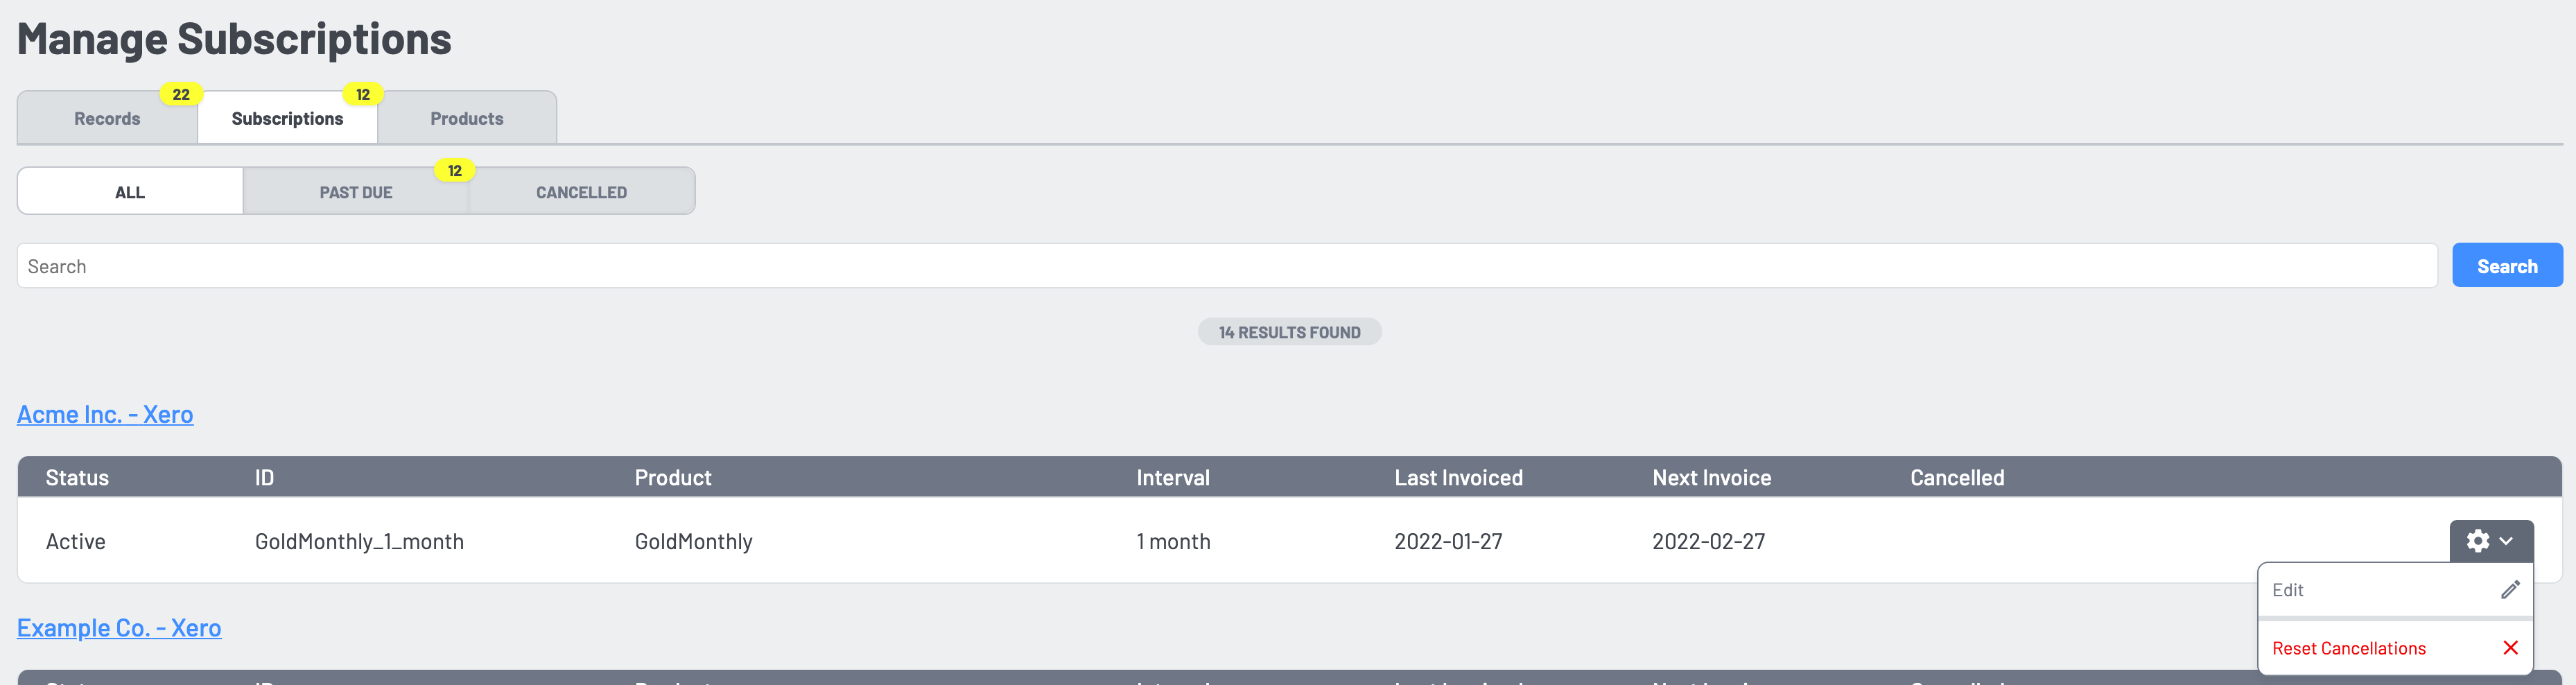The image size is (2576, 685).
Task: Show CANCELLED subscriptions filter
Action: click(x=582, y=192)
